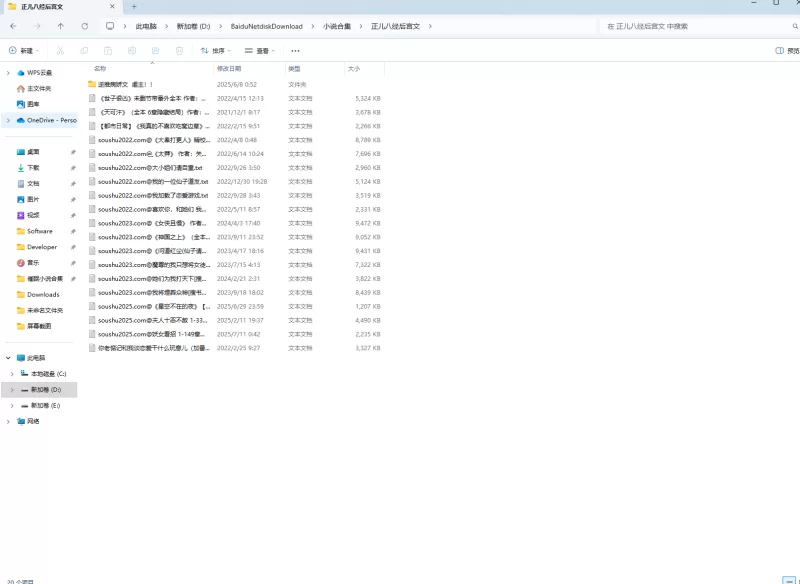The width and height of the screenshot is (800, 584).
Task: Expand 本地磁盘 (C:) tree node
Action: 12,374
